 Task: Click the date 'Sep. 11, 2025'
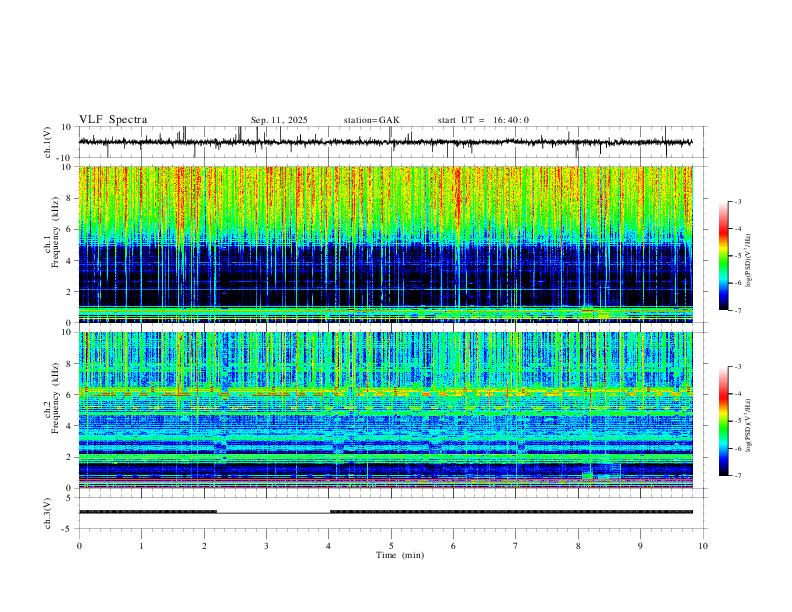pyautogui.click(x=279, y=120)
